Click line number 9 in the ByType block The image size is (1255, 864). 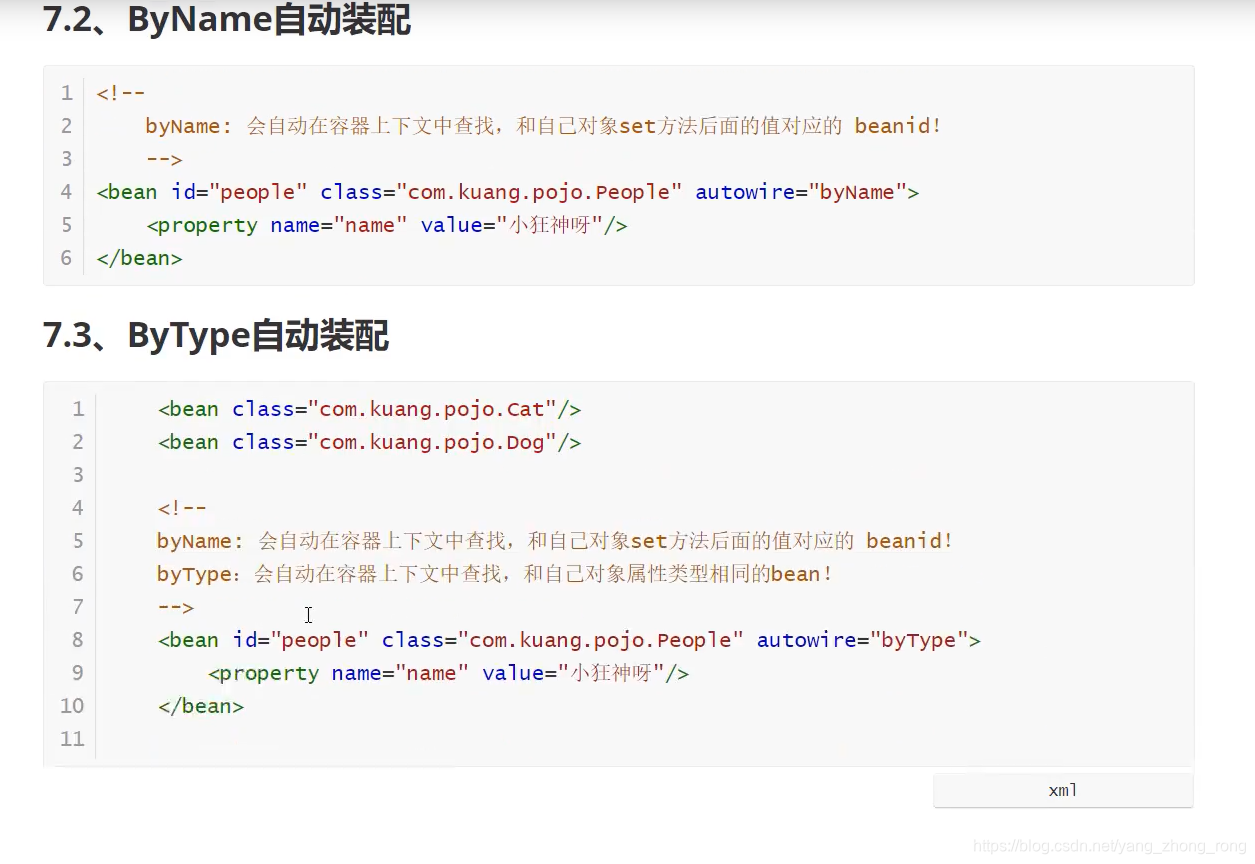(x=78, y=673)
